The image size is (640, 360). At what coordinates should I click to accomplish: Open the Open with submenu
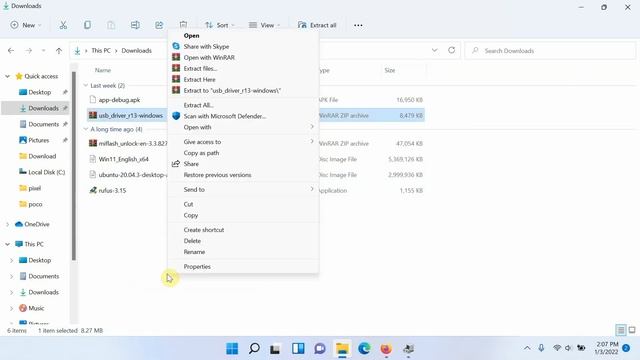[243, 127]
